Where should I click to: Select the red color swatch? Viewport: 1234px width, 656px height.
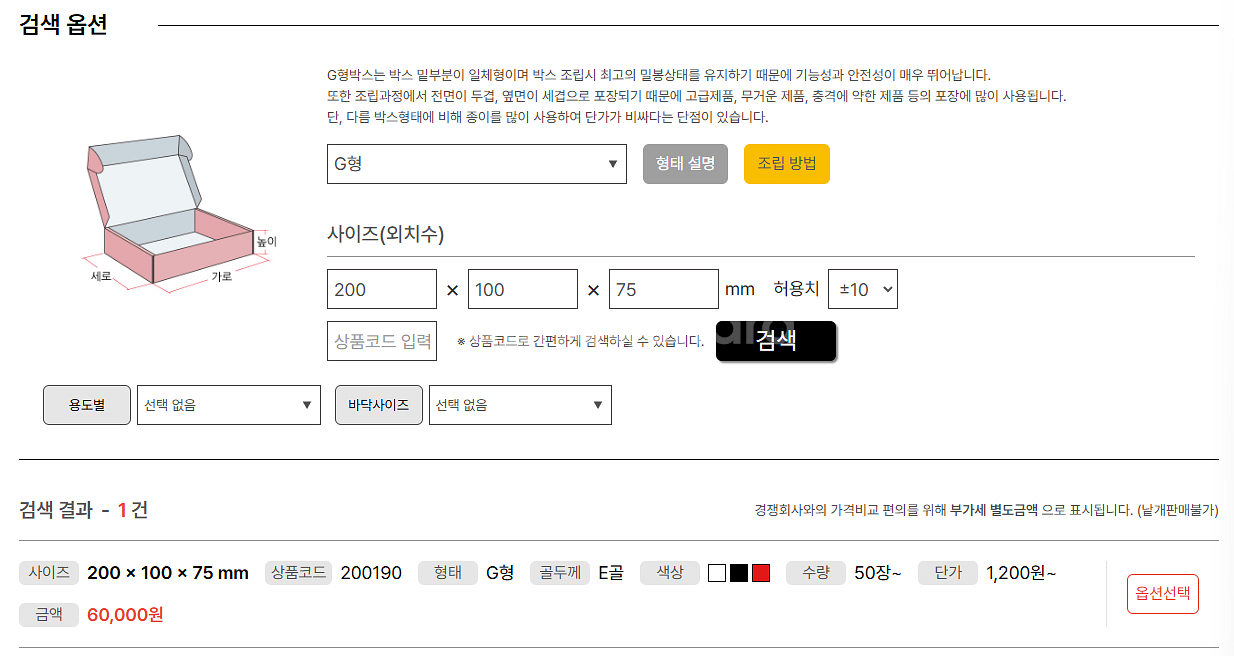761,573
